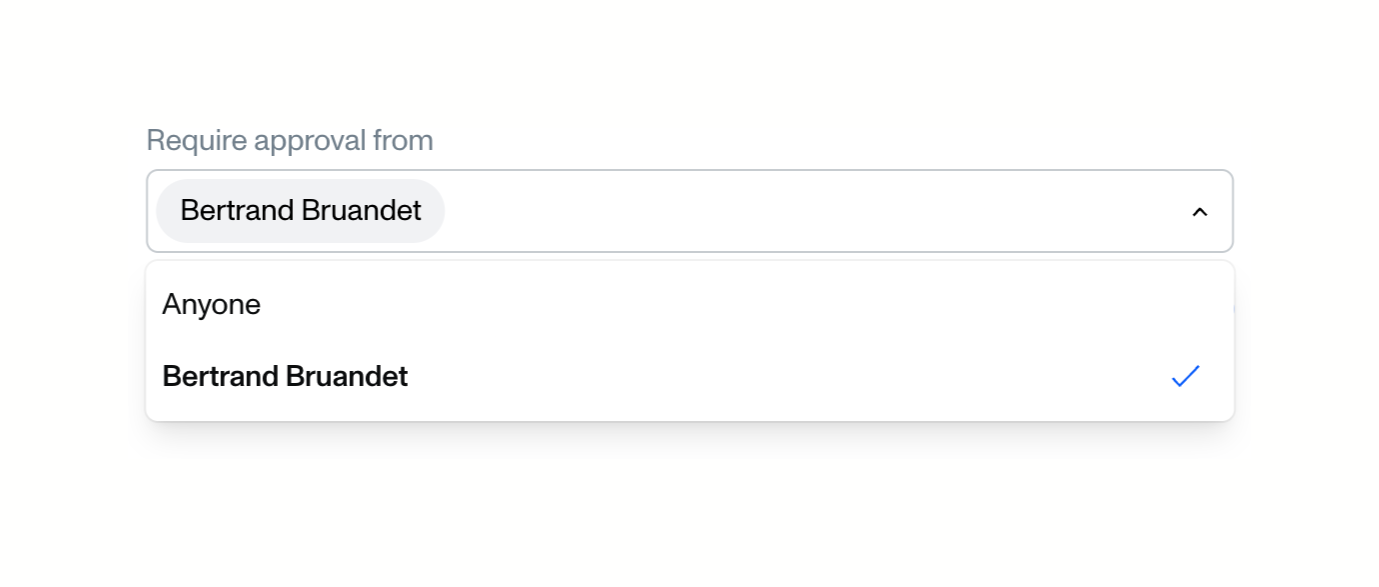Focus the Require approval from select field
The height and width of the screenshot is (587, 1379).
pyautogui.click(x=800, y=211)
